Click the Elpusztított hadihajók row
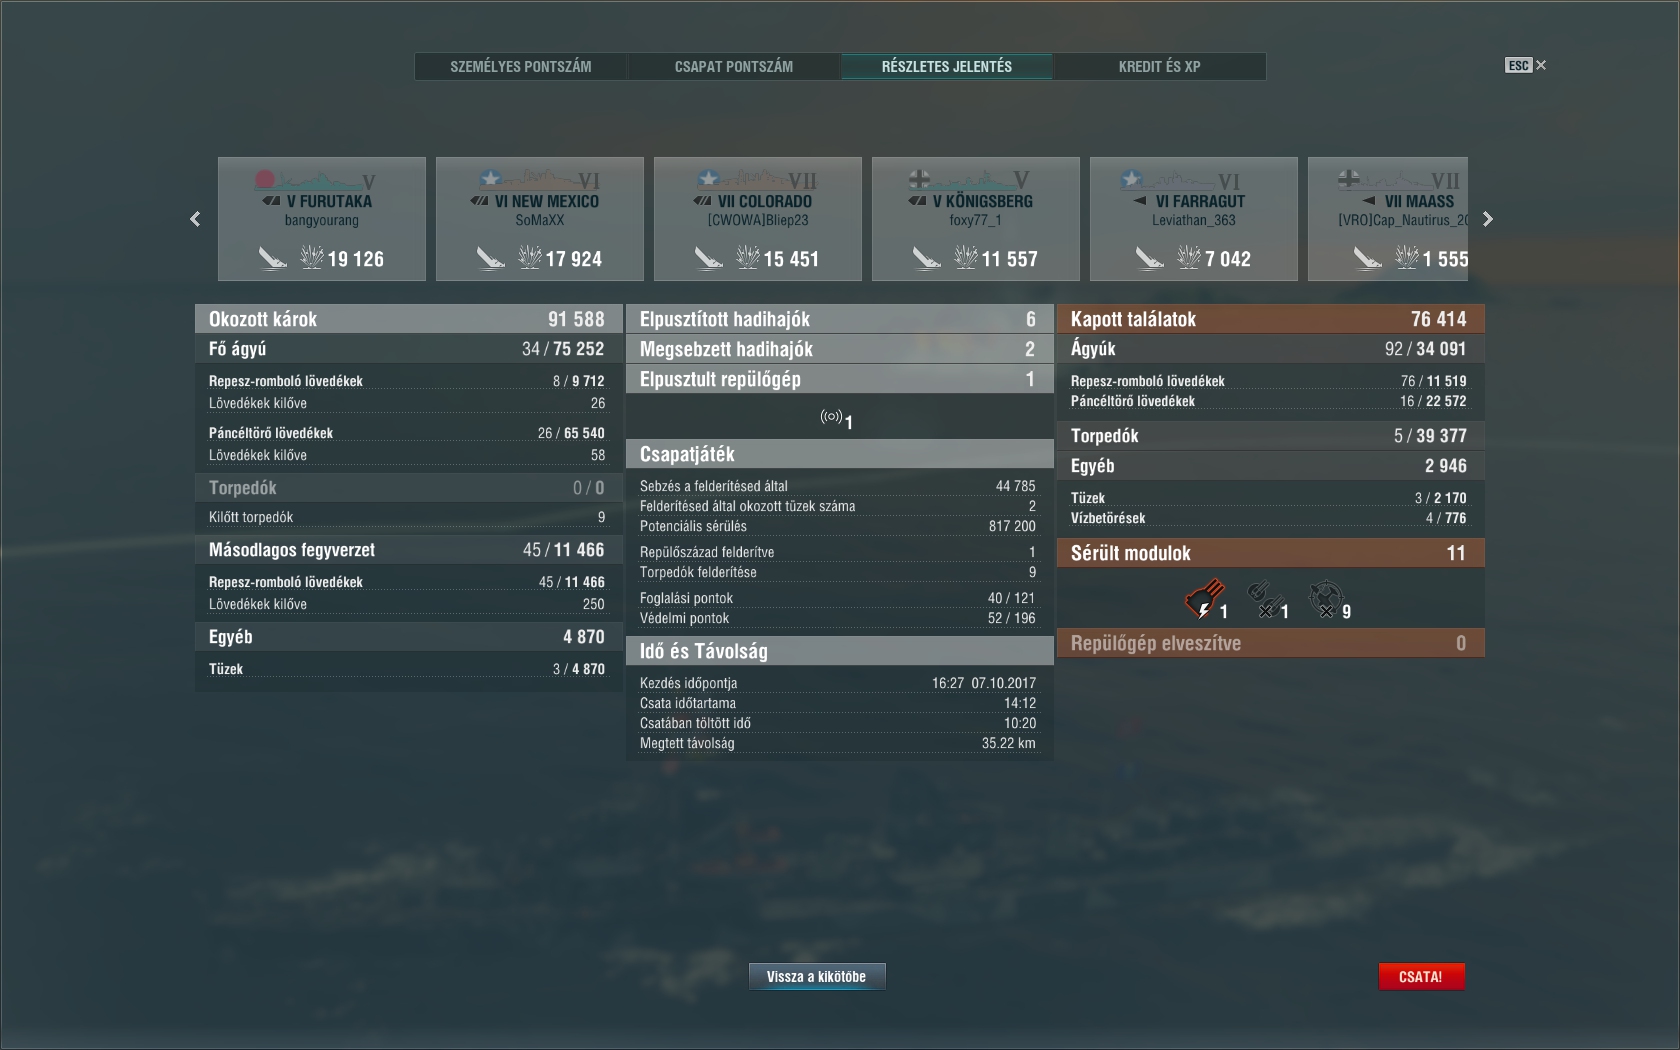Image resolution: width=1680 pixels, height=1050 pixels. click(839, 319)
